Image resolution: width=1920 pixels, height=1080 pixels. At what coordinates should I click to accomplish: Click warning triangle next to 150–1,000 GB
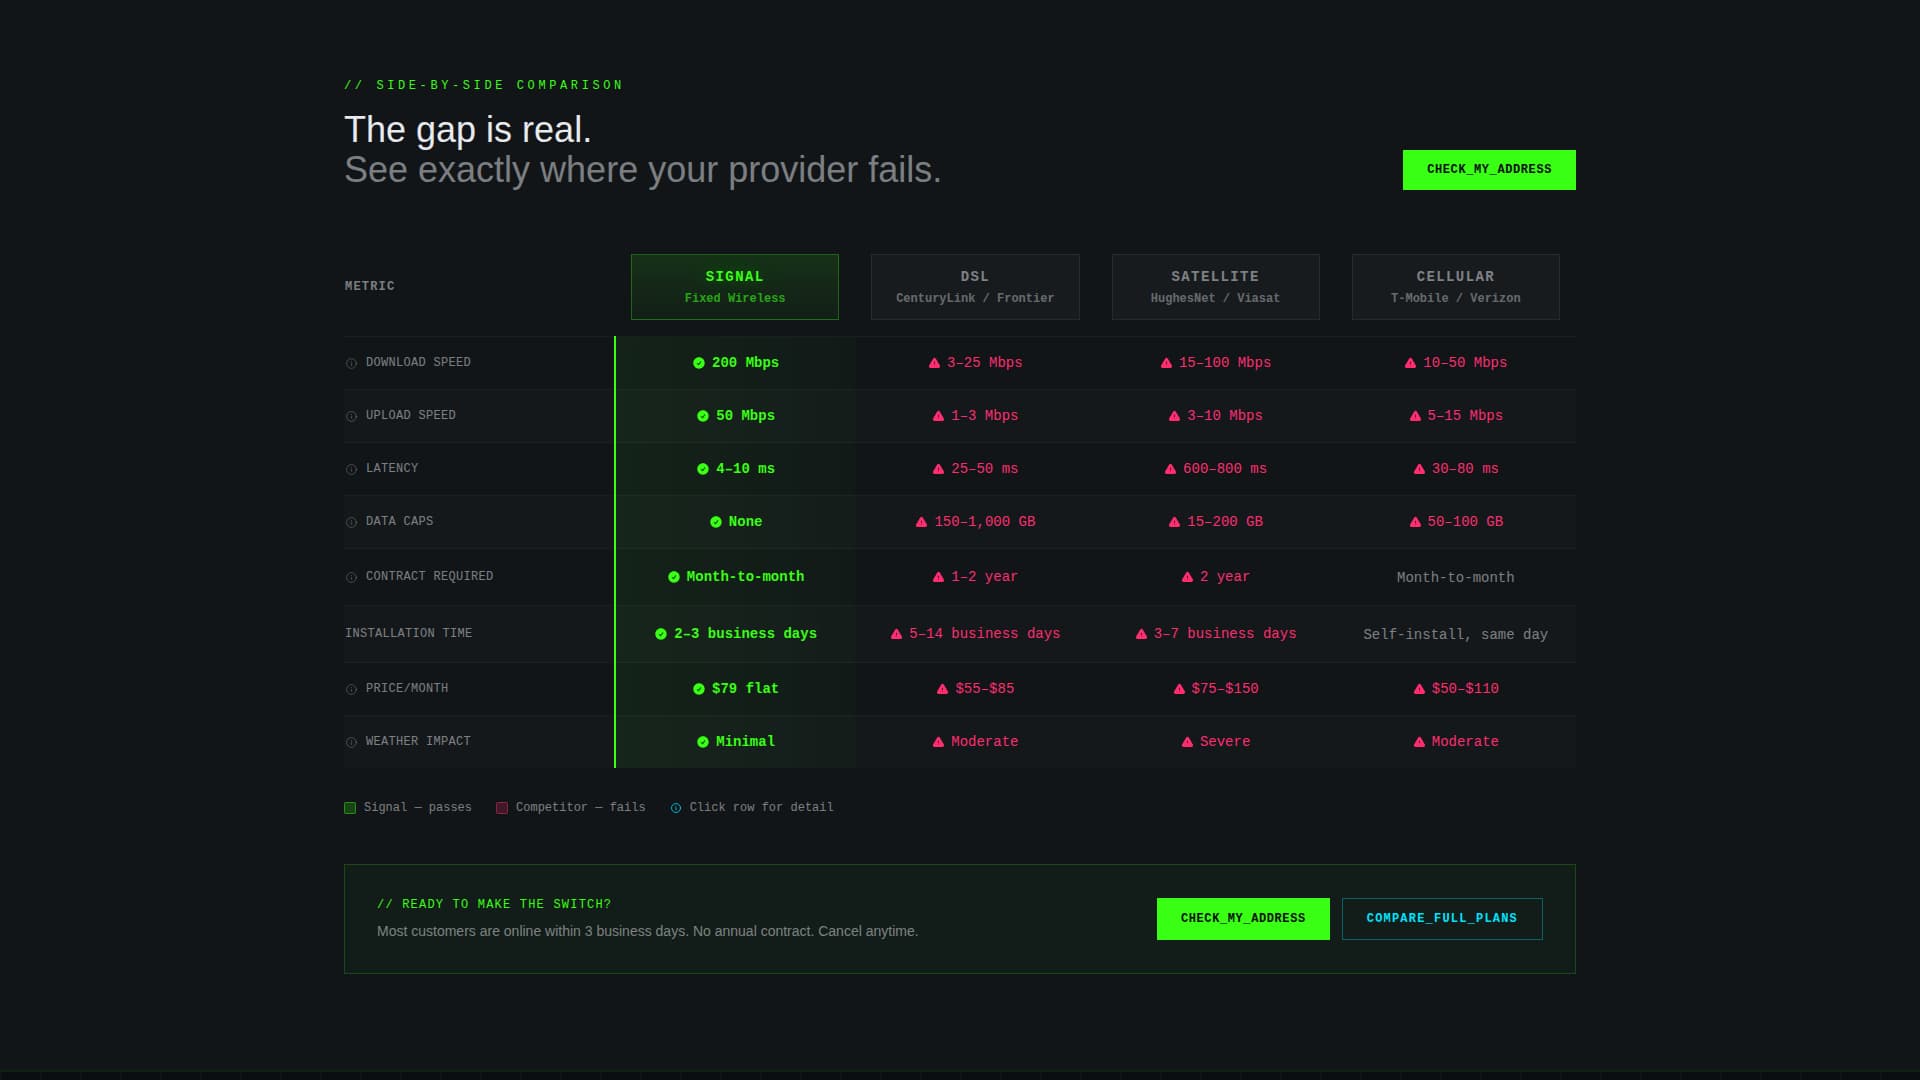click(921, 522)
